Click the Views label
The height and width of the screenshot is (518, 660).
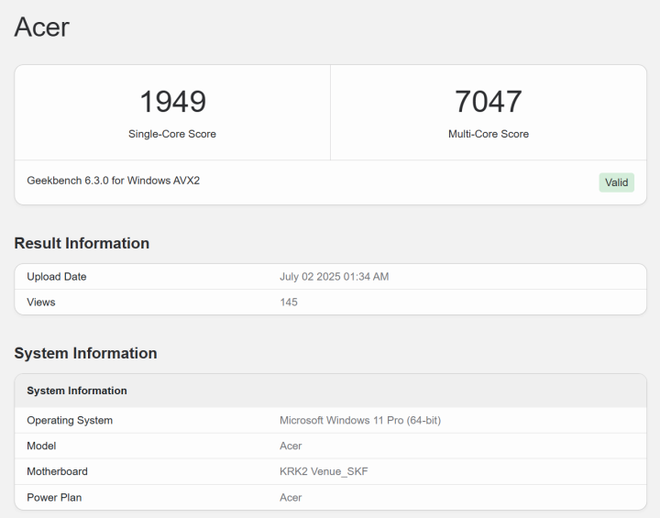tap(41, 302)
